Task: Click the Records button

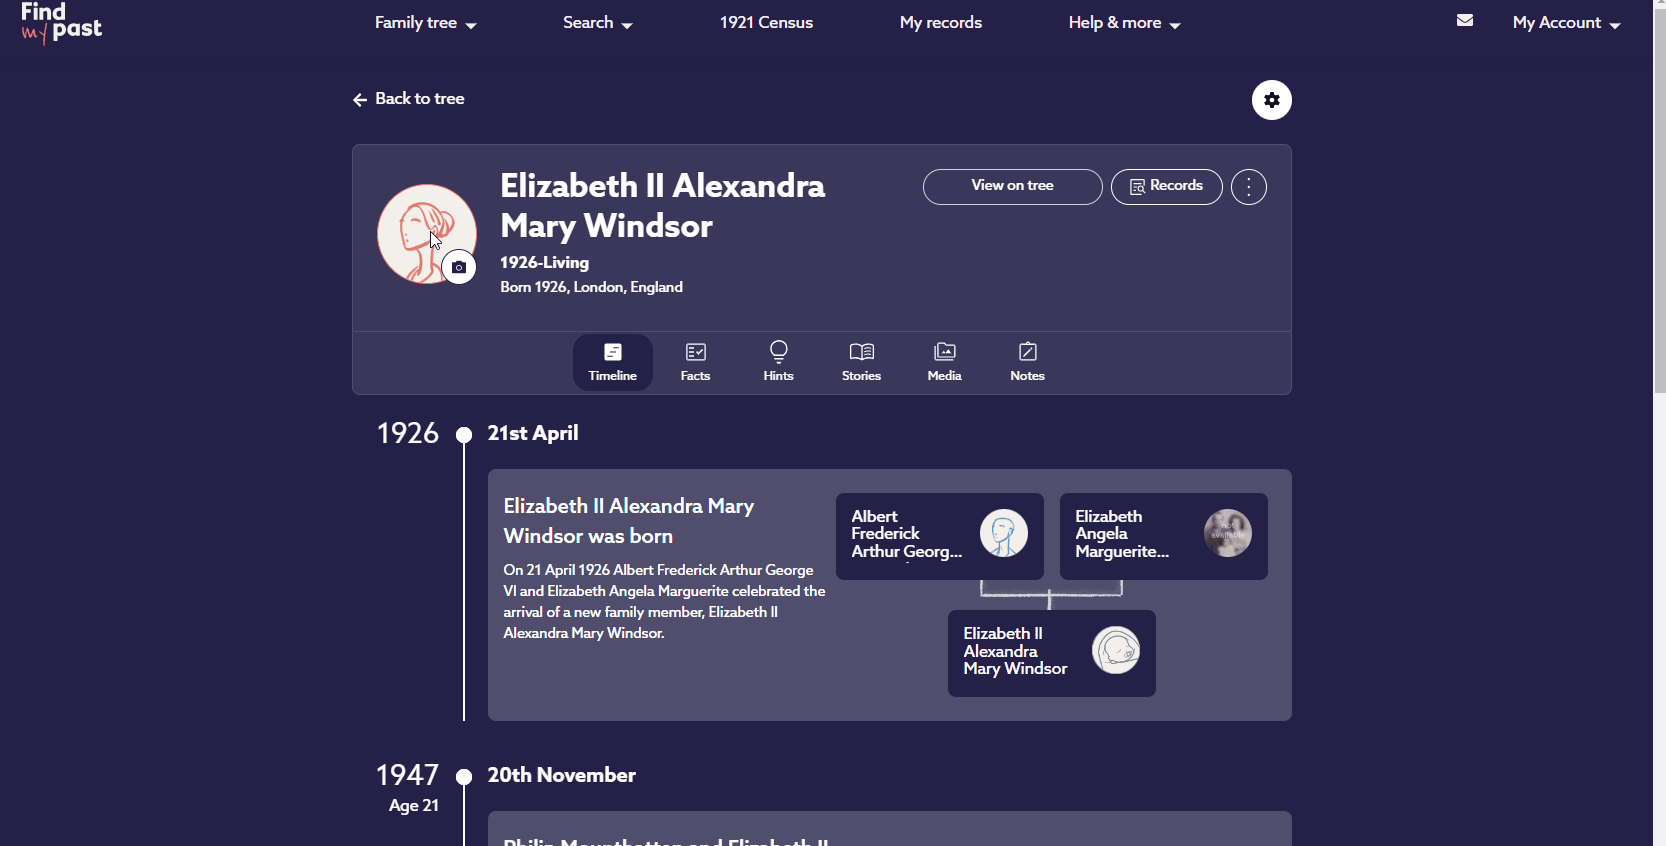Action: [1165, 187]
